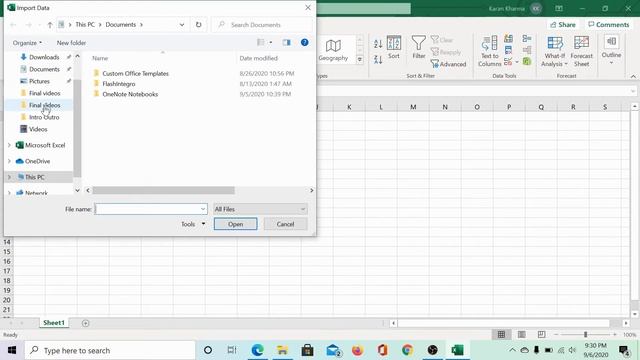This screenshot has width=640, height=360.
Task: Open Microsoft Store from the taskbar
Action: pos(307,350)
